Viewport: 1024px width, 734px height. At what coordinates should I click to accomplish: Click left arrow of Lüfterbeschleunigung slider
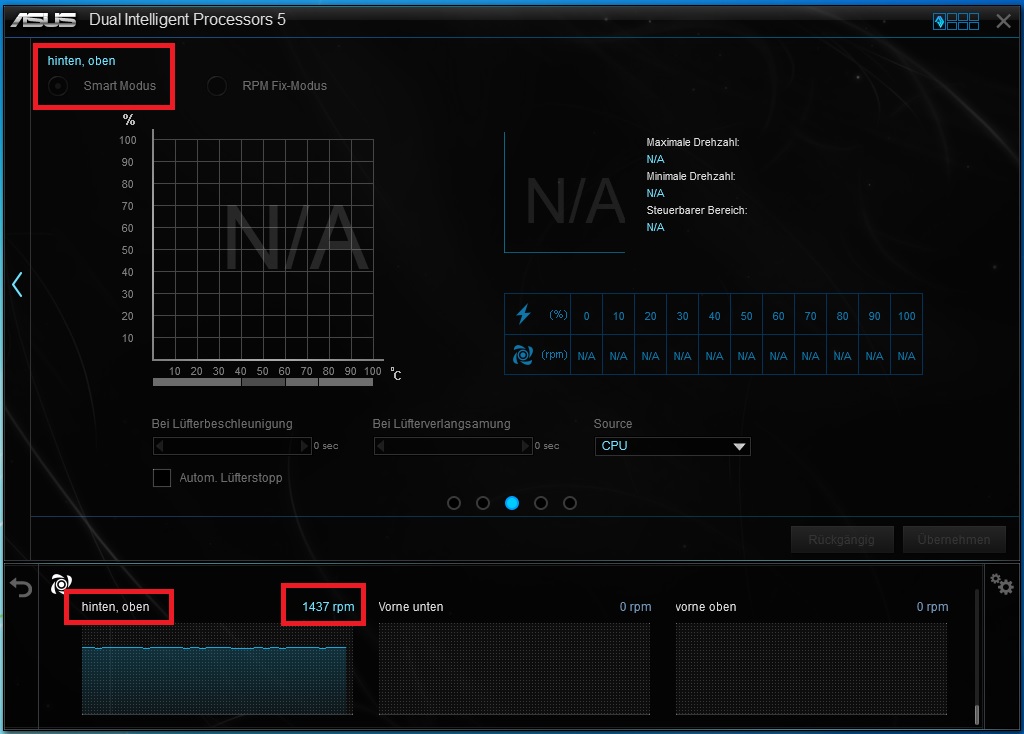(x=159, y=446)
